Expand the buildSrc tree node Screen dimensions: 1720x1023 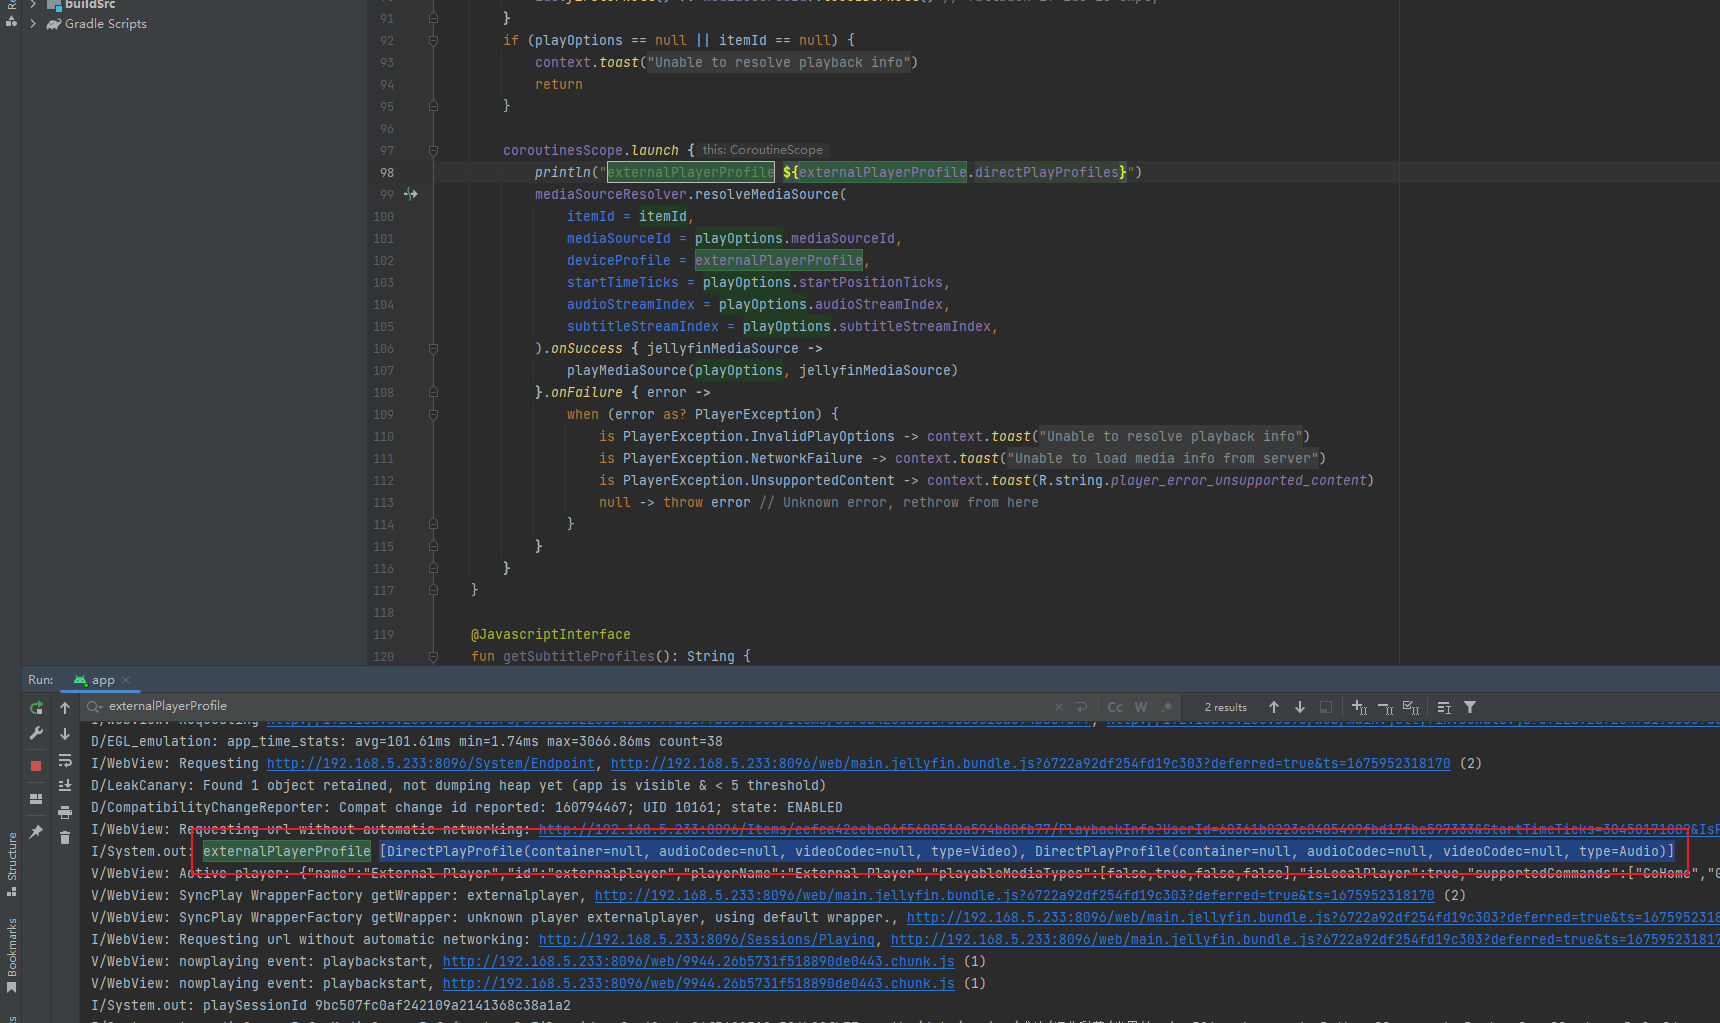tap(33, 4)
